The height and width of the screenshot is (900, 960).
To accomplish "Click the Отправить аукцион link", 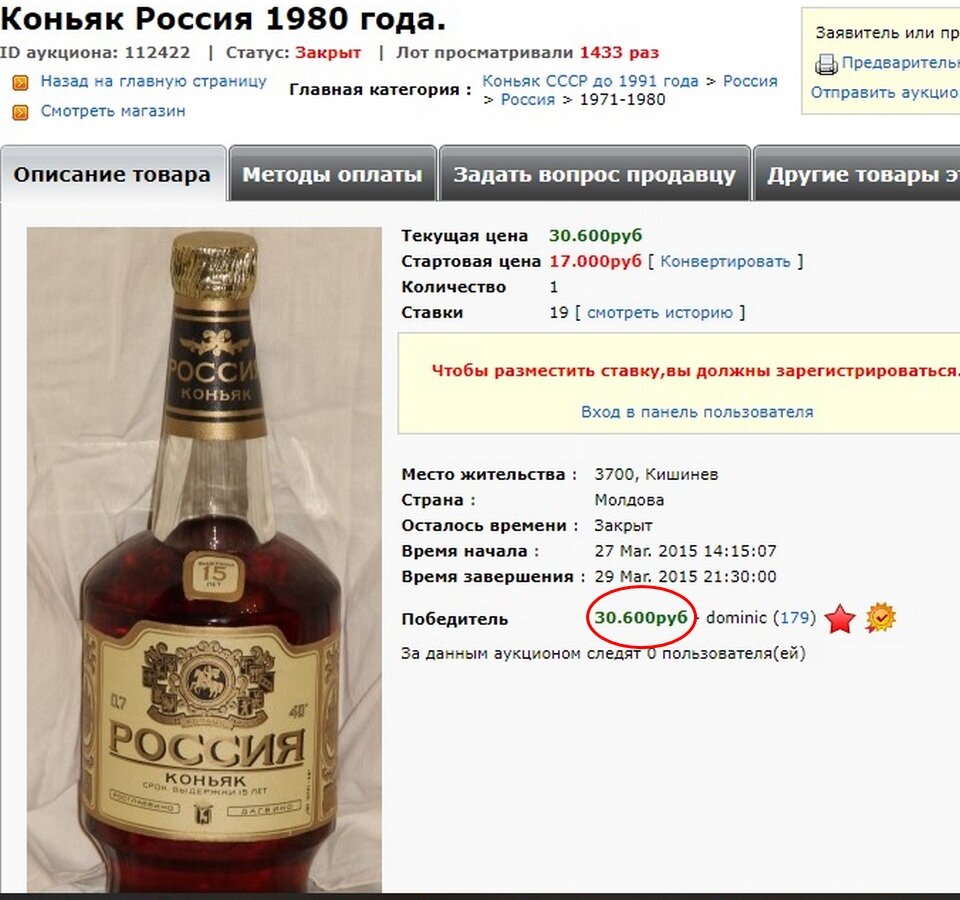I will (885, 92).
